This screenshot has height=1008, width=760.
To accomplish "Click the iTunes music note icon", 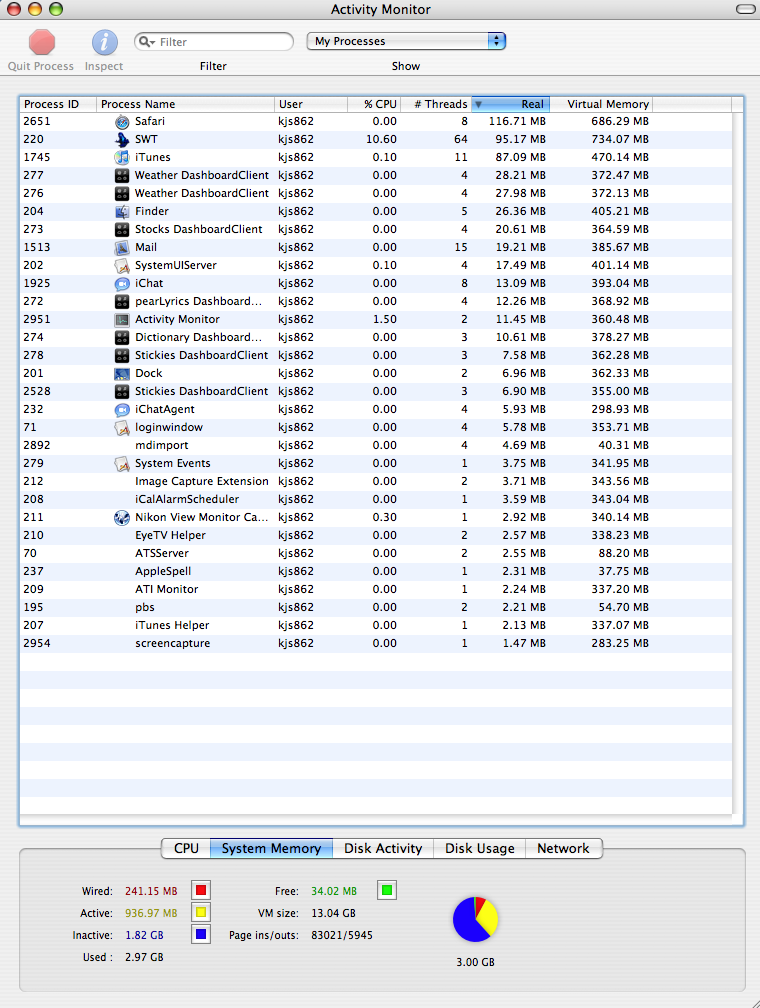I will pos(122,158).
